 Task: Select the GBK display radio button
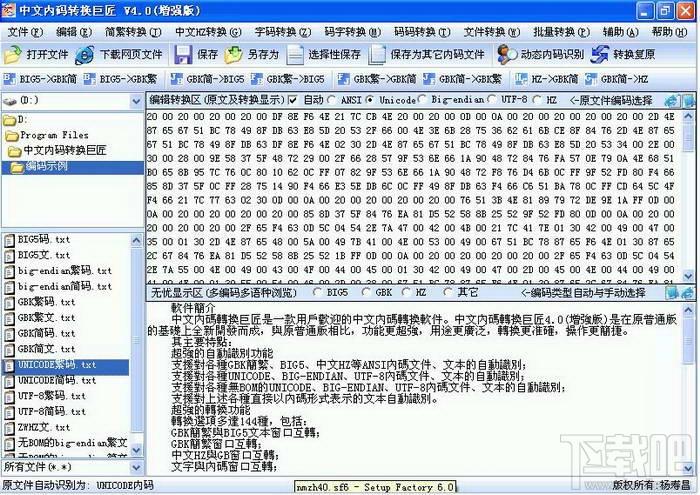point(366,292)
